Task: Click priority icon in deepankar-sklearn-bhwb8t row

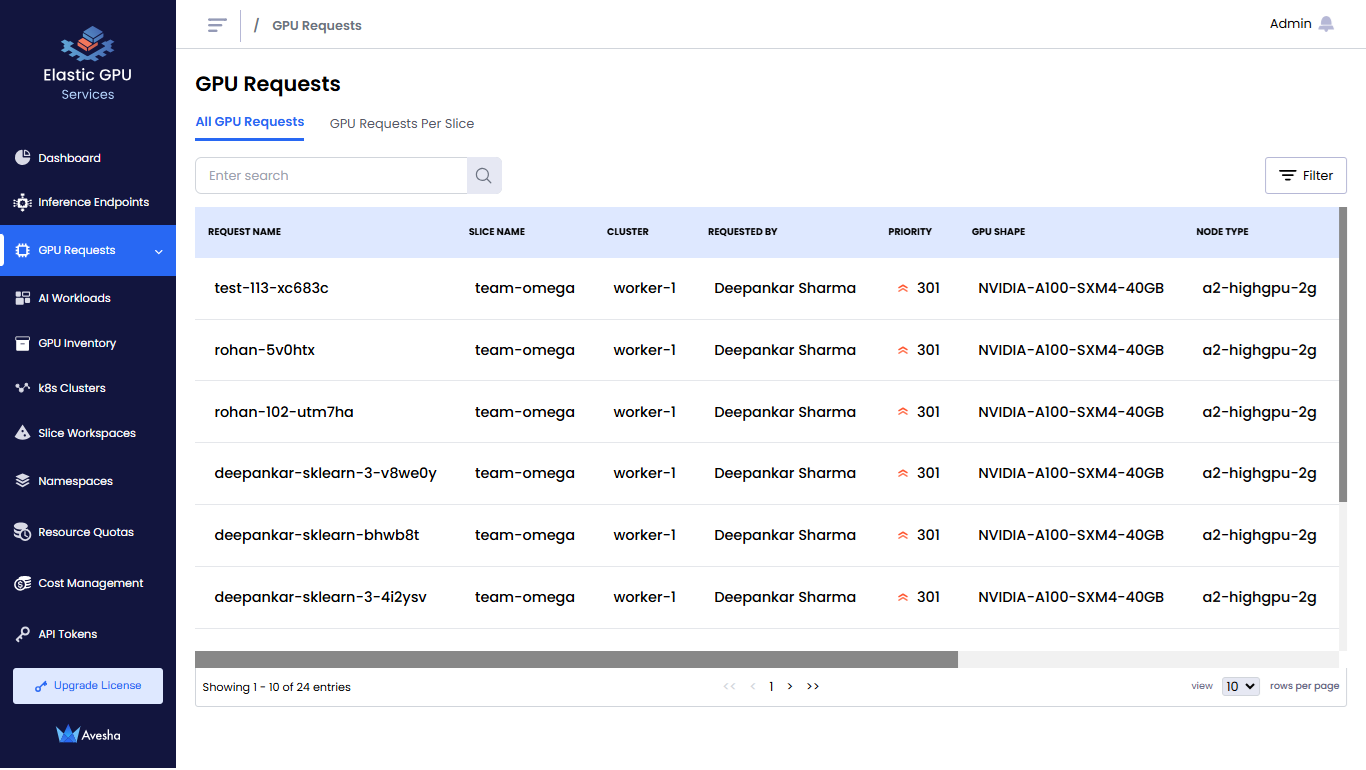Action: tap(903, 535)
